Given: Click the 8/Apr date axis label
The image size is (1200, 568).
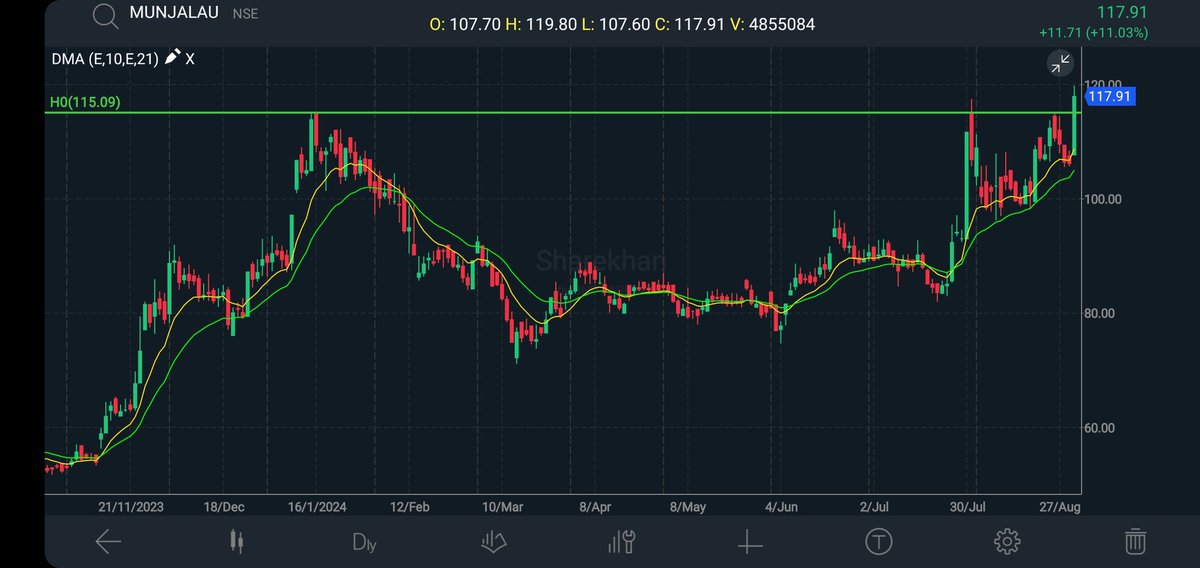Looking at the screenshot, I should tap(595, 507).
